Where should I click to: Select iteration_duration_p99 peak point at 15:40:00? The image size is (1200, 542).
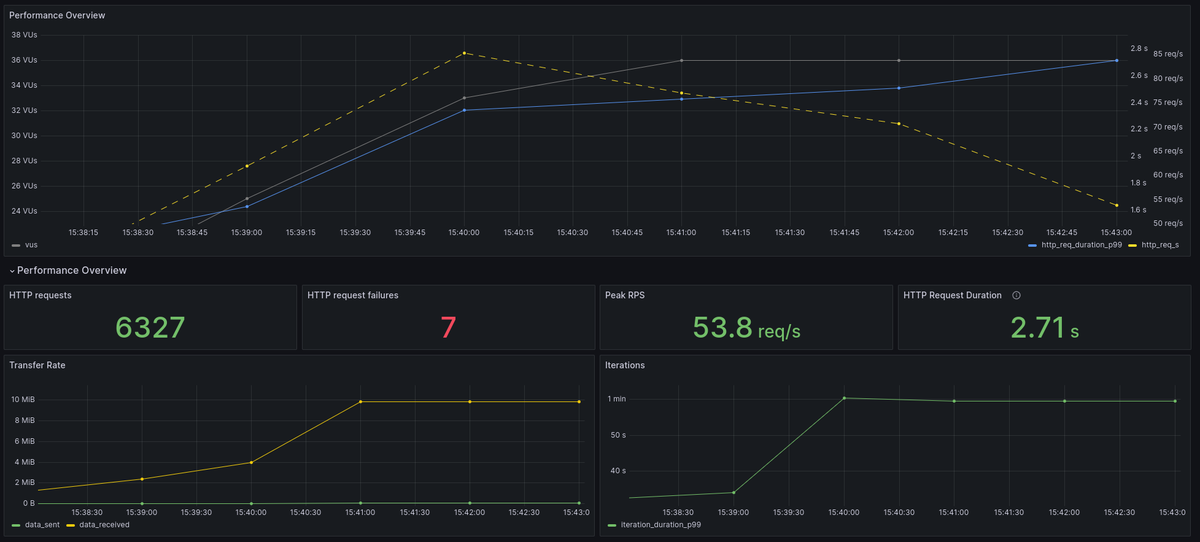point(844,398)
